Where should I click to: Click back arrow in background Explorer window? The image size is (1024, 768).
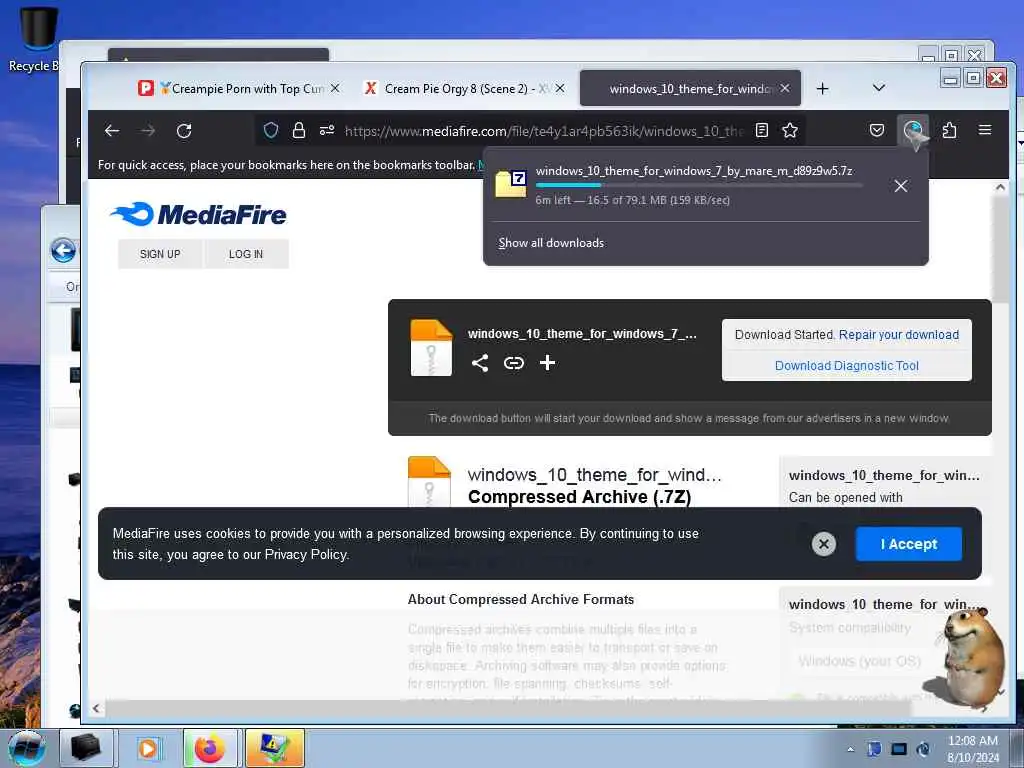click(x=63, y=250)
